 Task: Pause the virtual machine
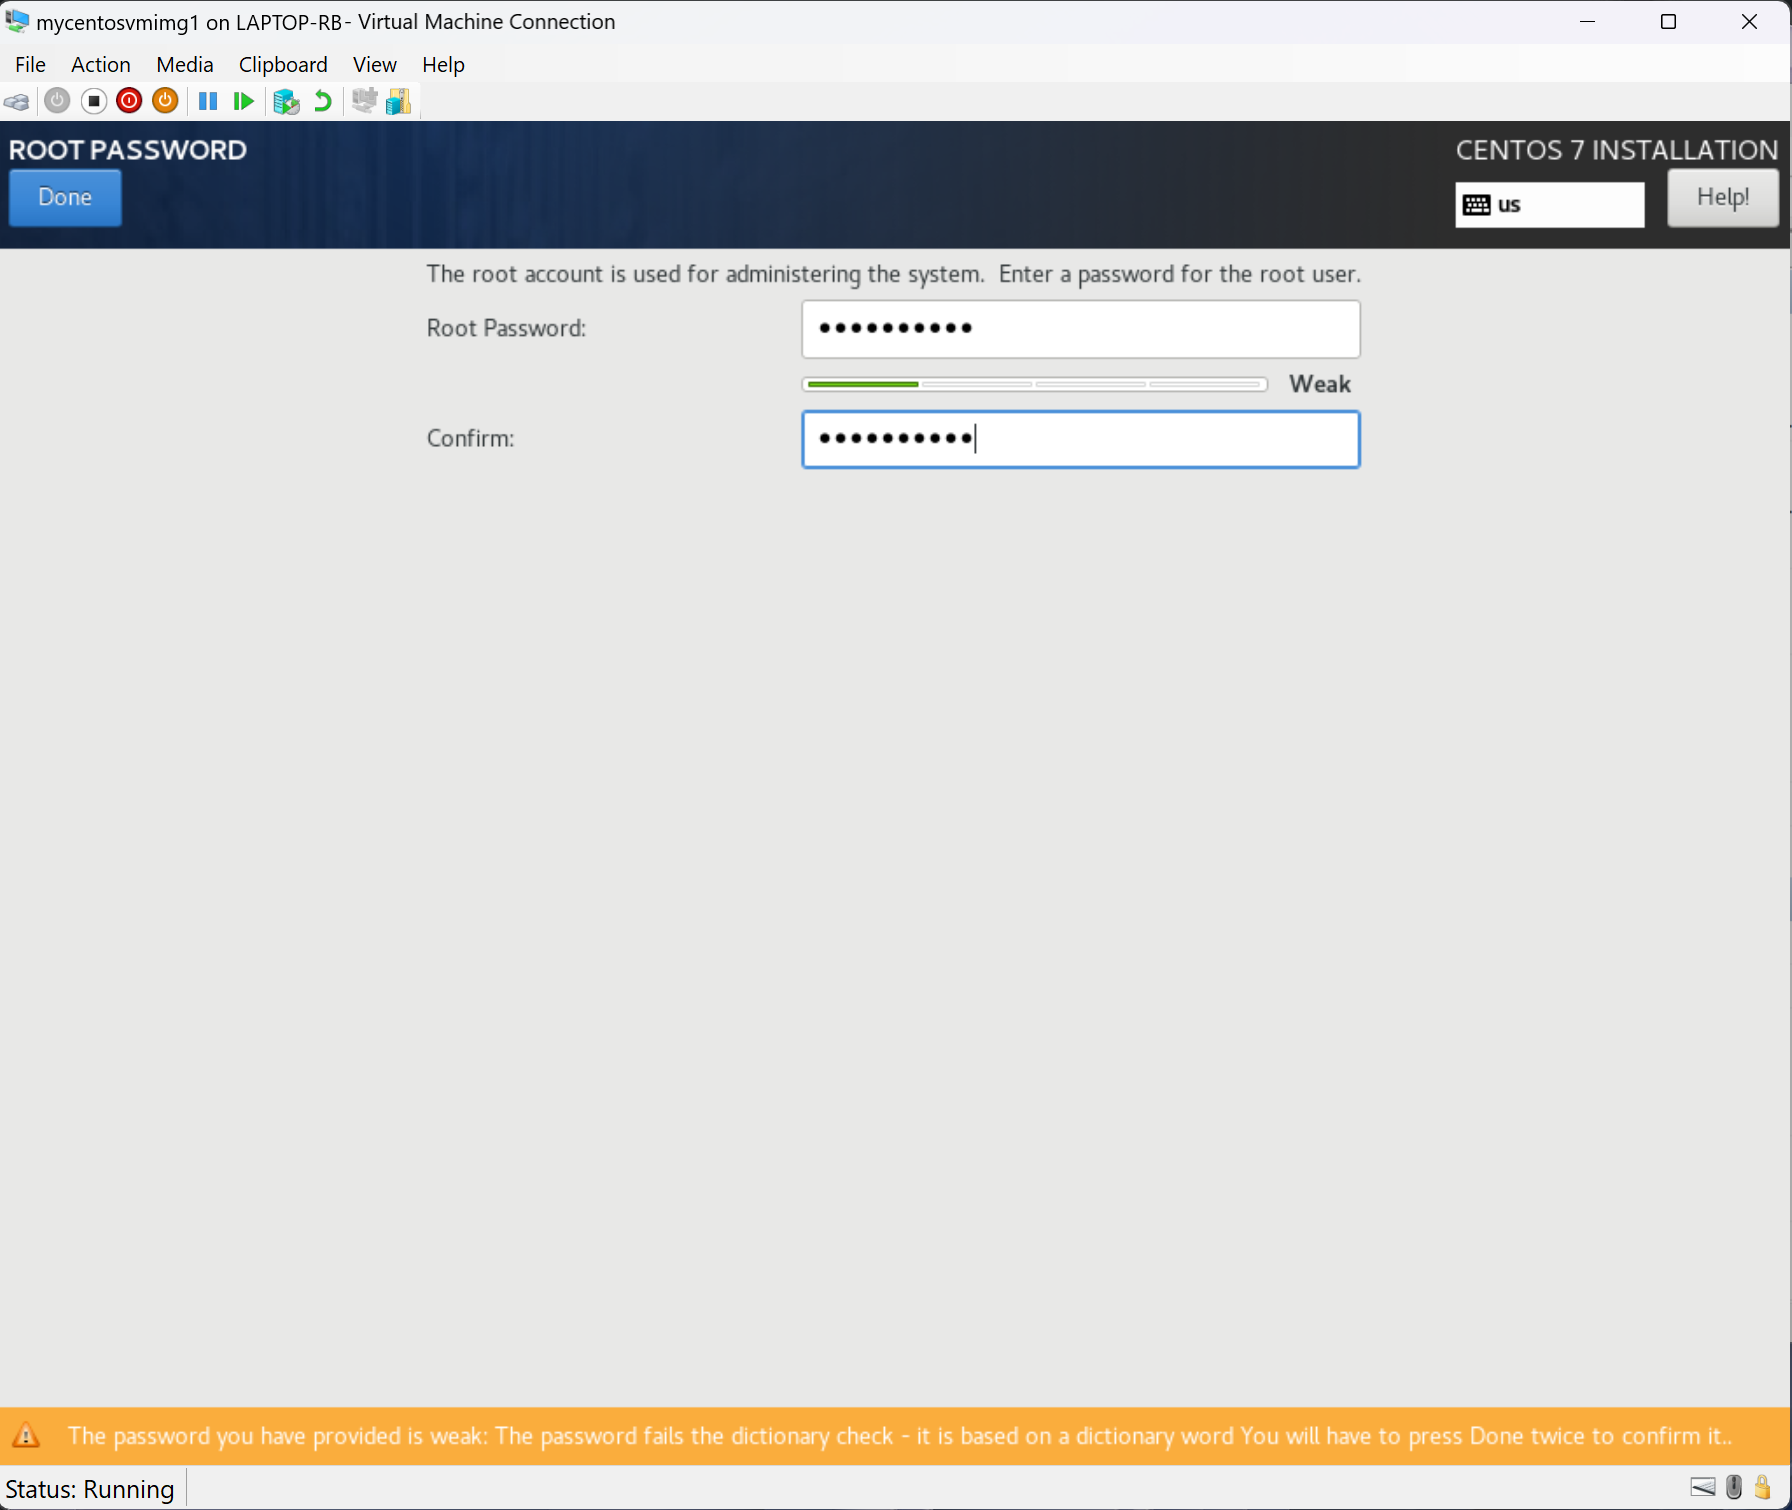point(208,101)
